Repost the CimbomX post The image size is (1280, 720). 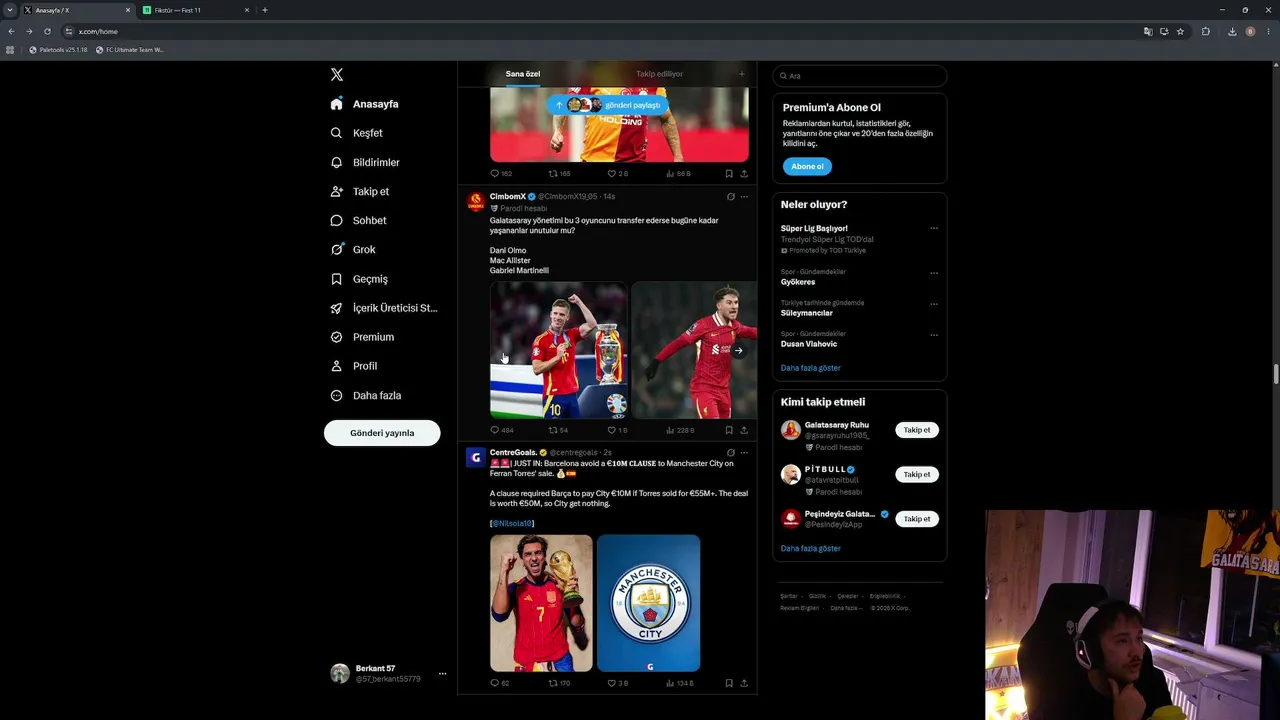tap(558, 430)
